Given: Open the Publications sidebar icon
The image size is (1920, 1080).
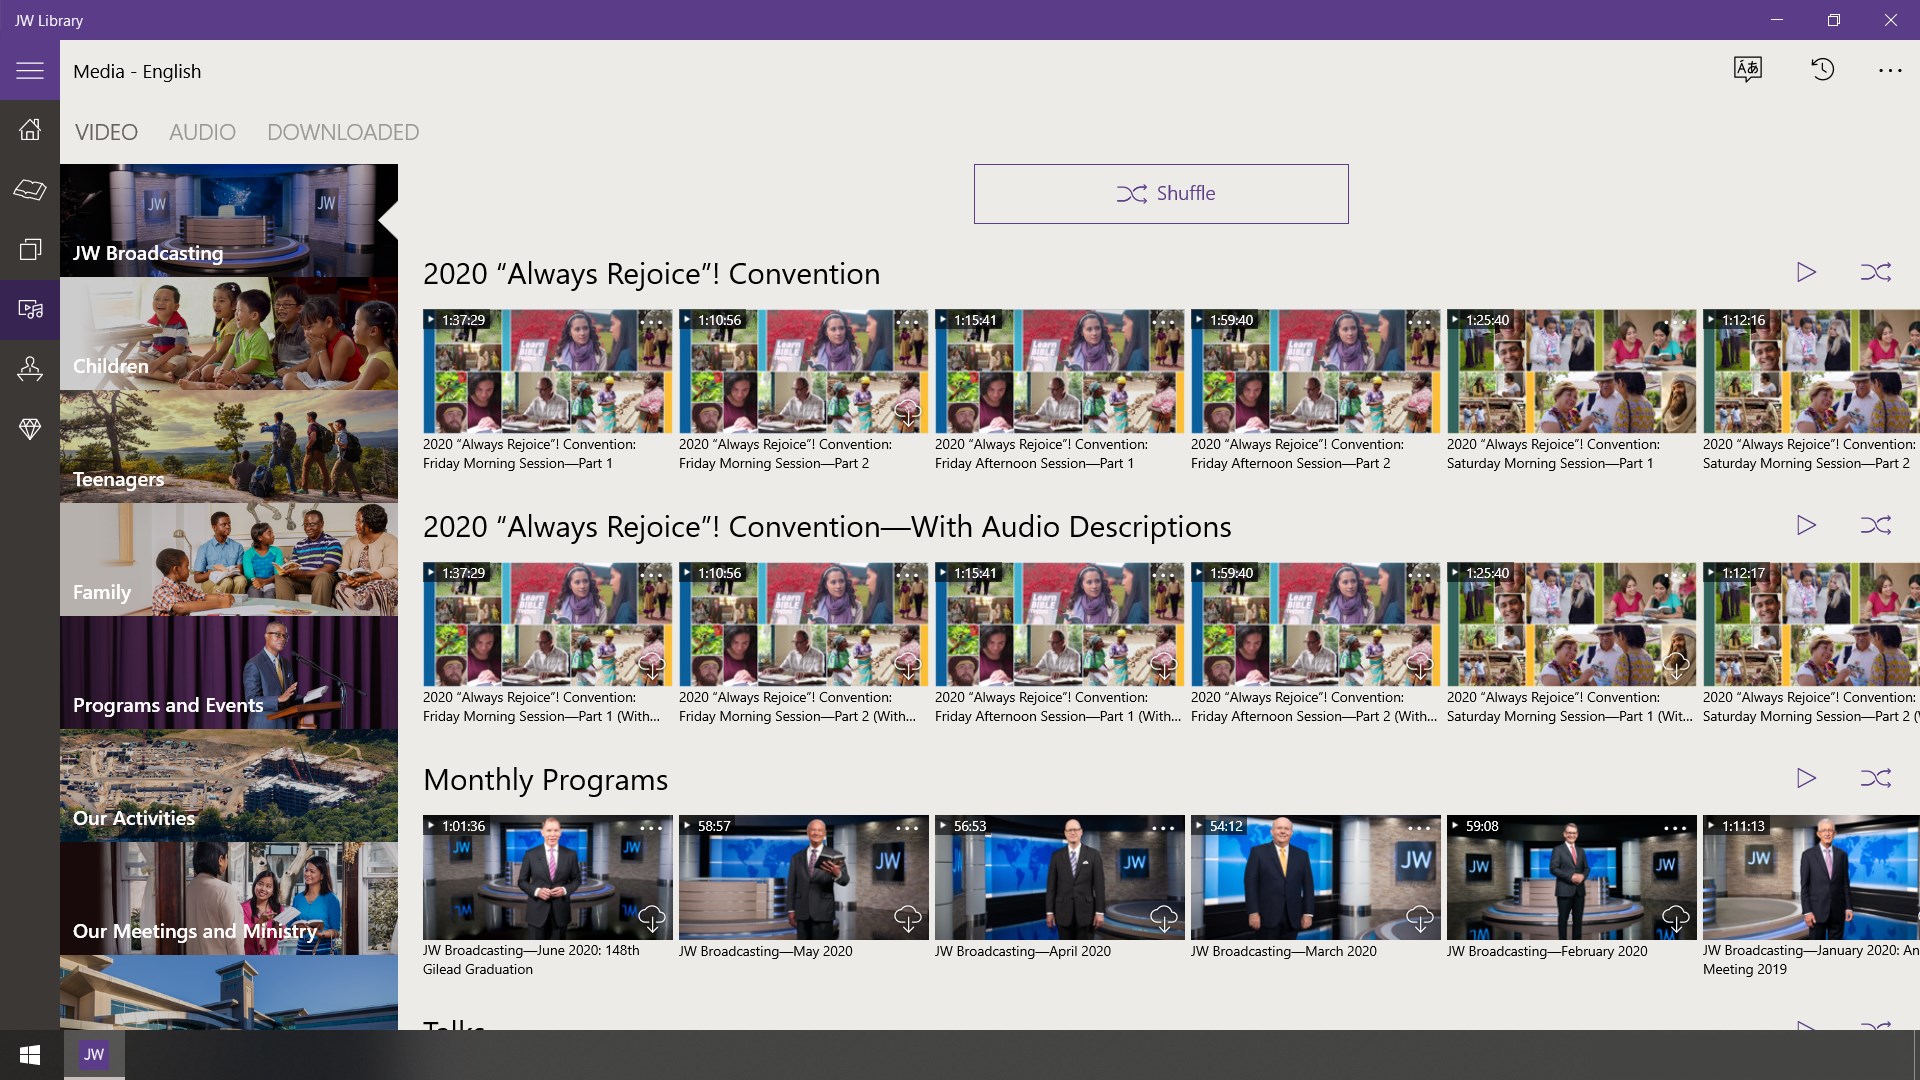Looking at the screenshot, I should tap(30, 249).
